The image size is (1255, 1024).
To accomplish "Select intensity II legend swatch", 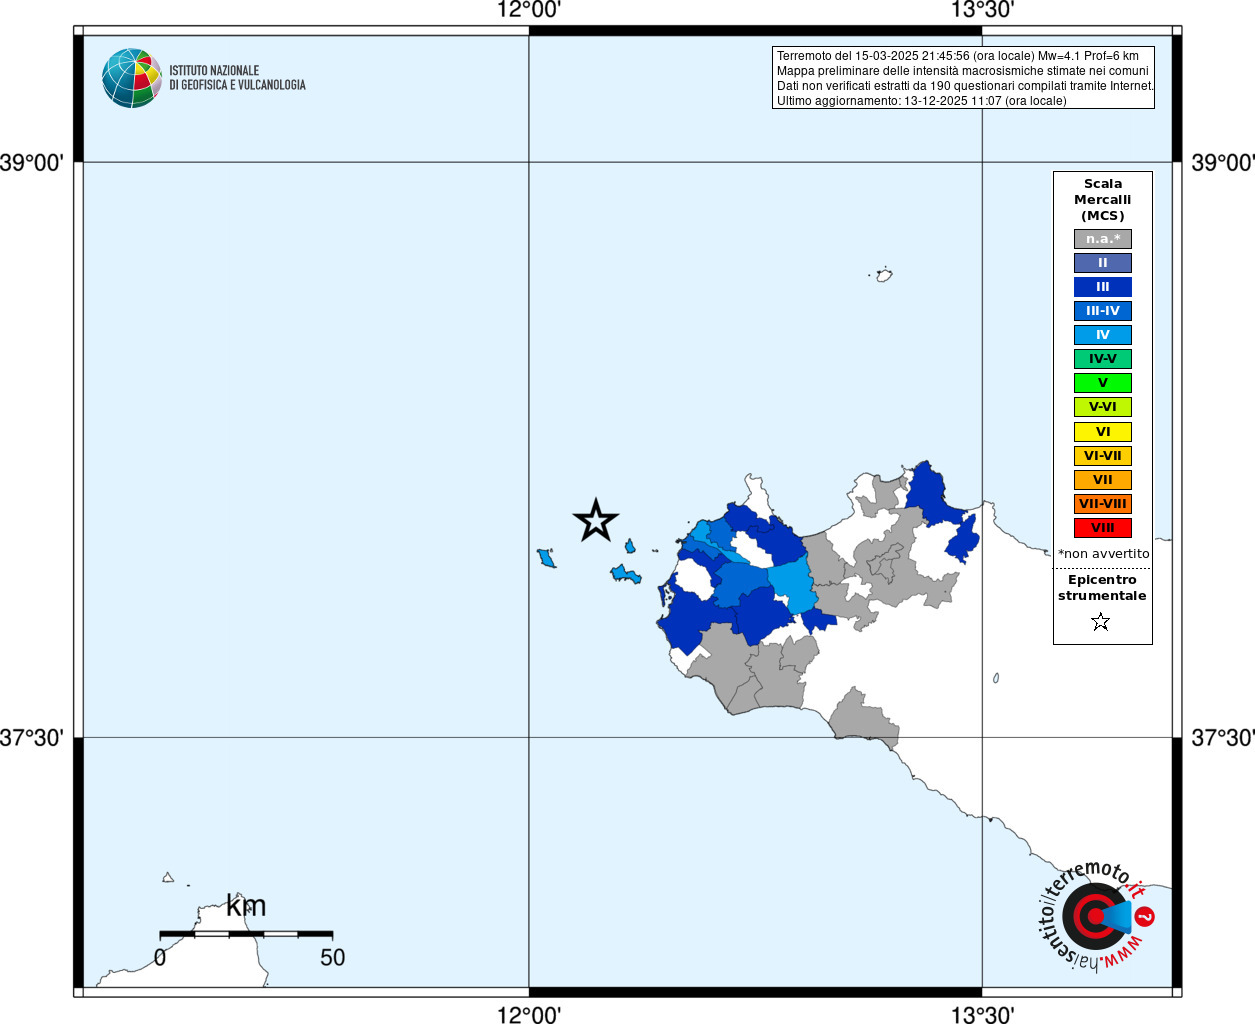I will coord(1102,263).
